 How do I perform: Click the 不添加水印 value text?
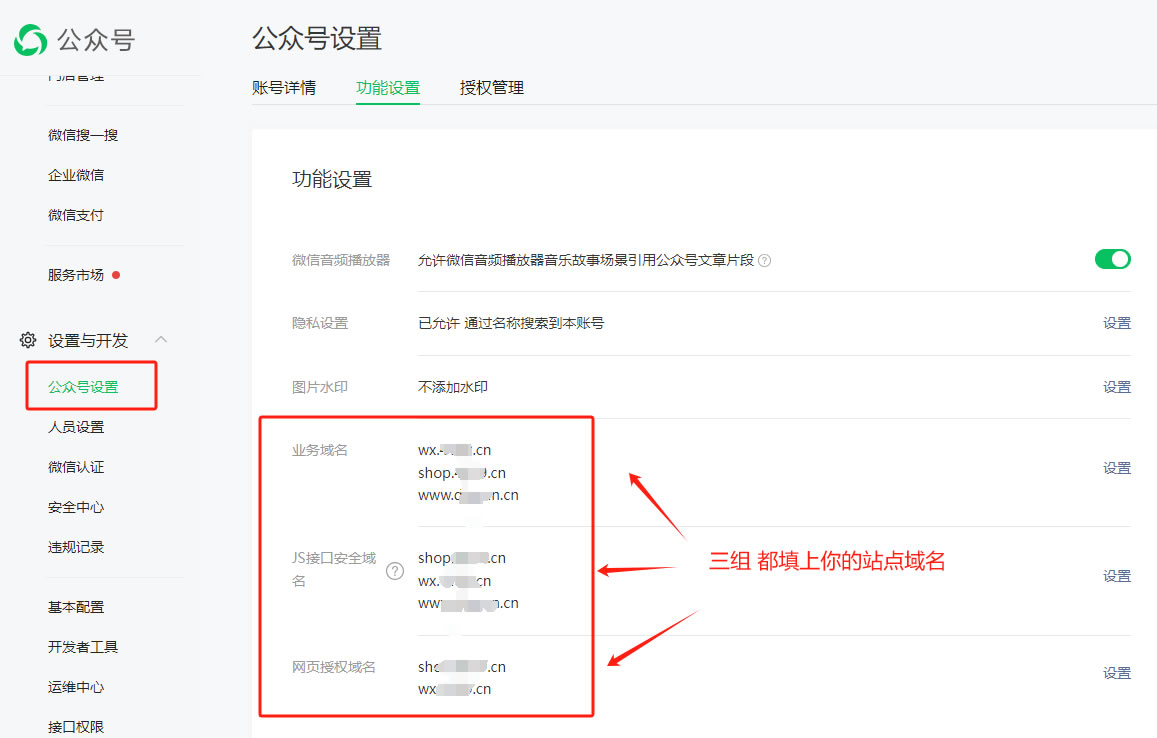(x=453, y=387)
